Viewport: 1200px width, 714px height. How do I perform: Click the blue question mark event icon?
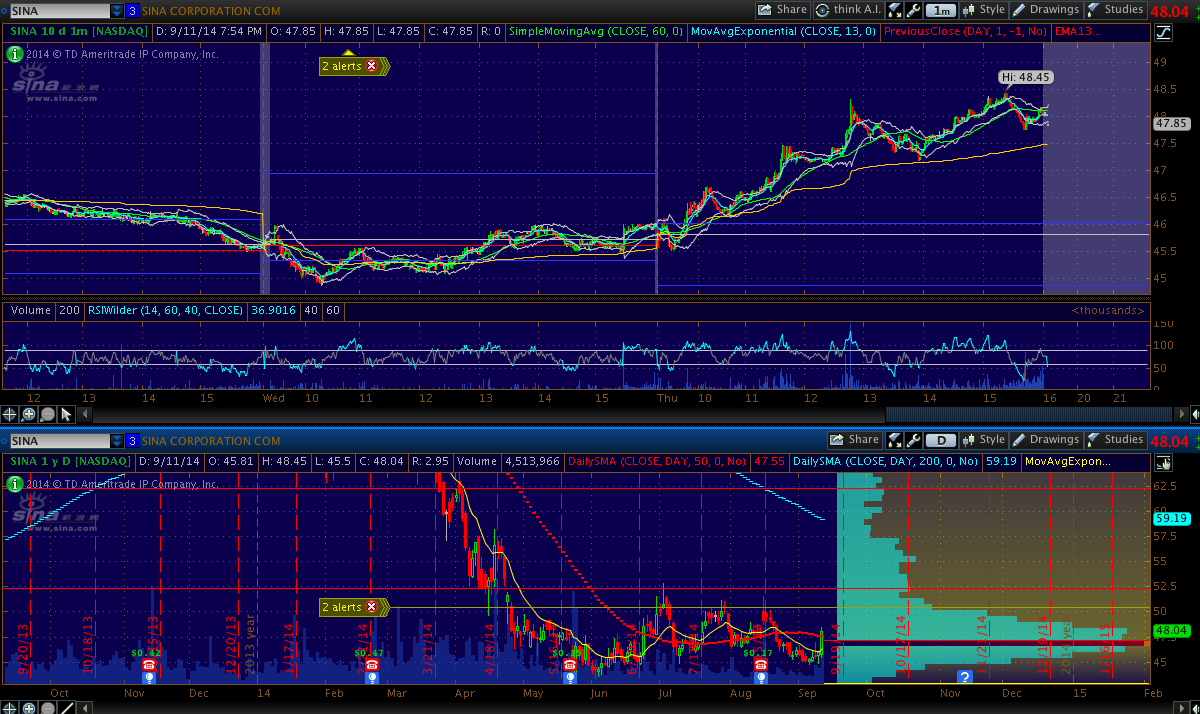click(x=965, y=677)
